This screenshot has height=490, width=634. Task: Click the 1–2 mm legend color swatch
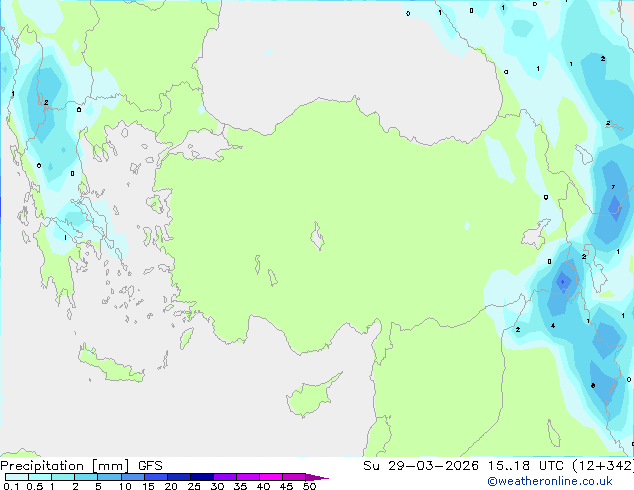[x=63, y=477]
